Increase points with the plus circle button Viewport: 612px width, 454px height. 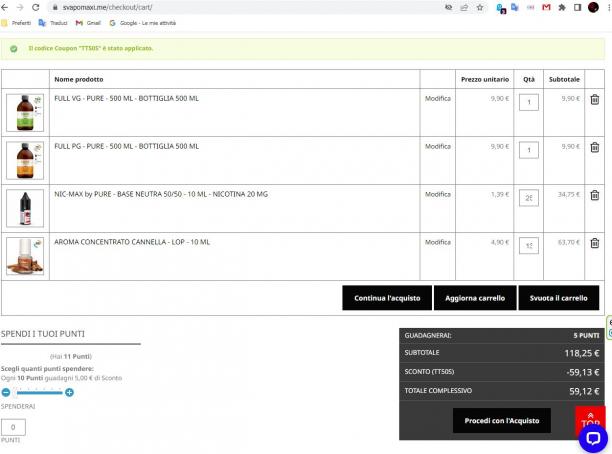69,392
